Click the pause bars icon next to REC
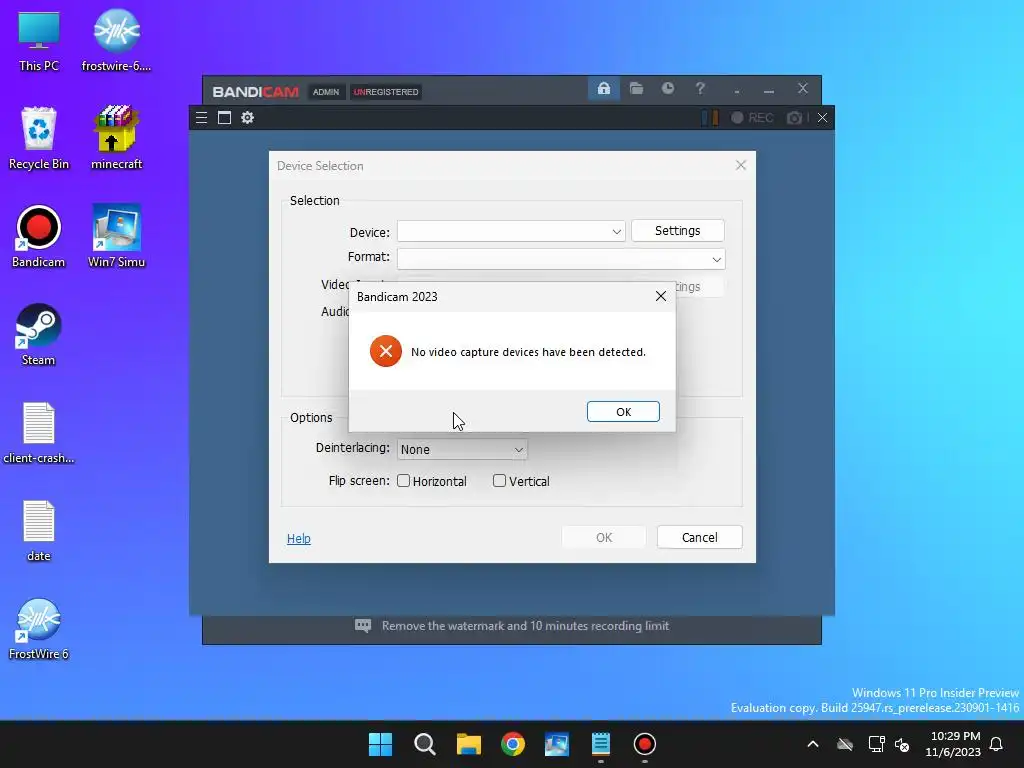The width and height of the screenshot is (1024, 768). [x=710, y=118]
